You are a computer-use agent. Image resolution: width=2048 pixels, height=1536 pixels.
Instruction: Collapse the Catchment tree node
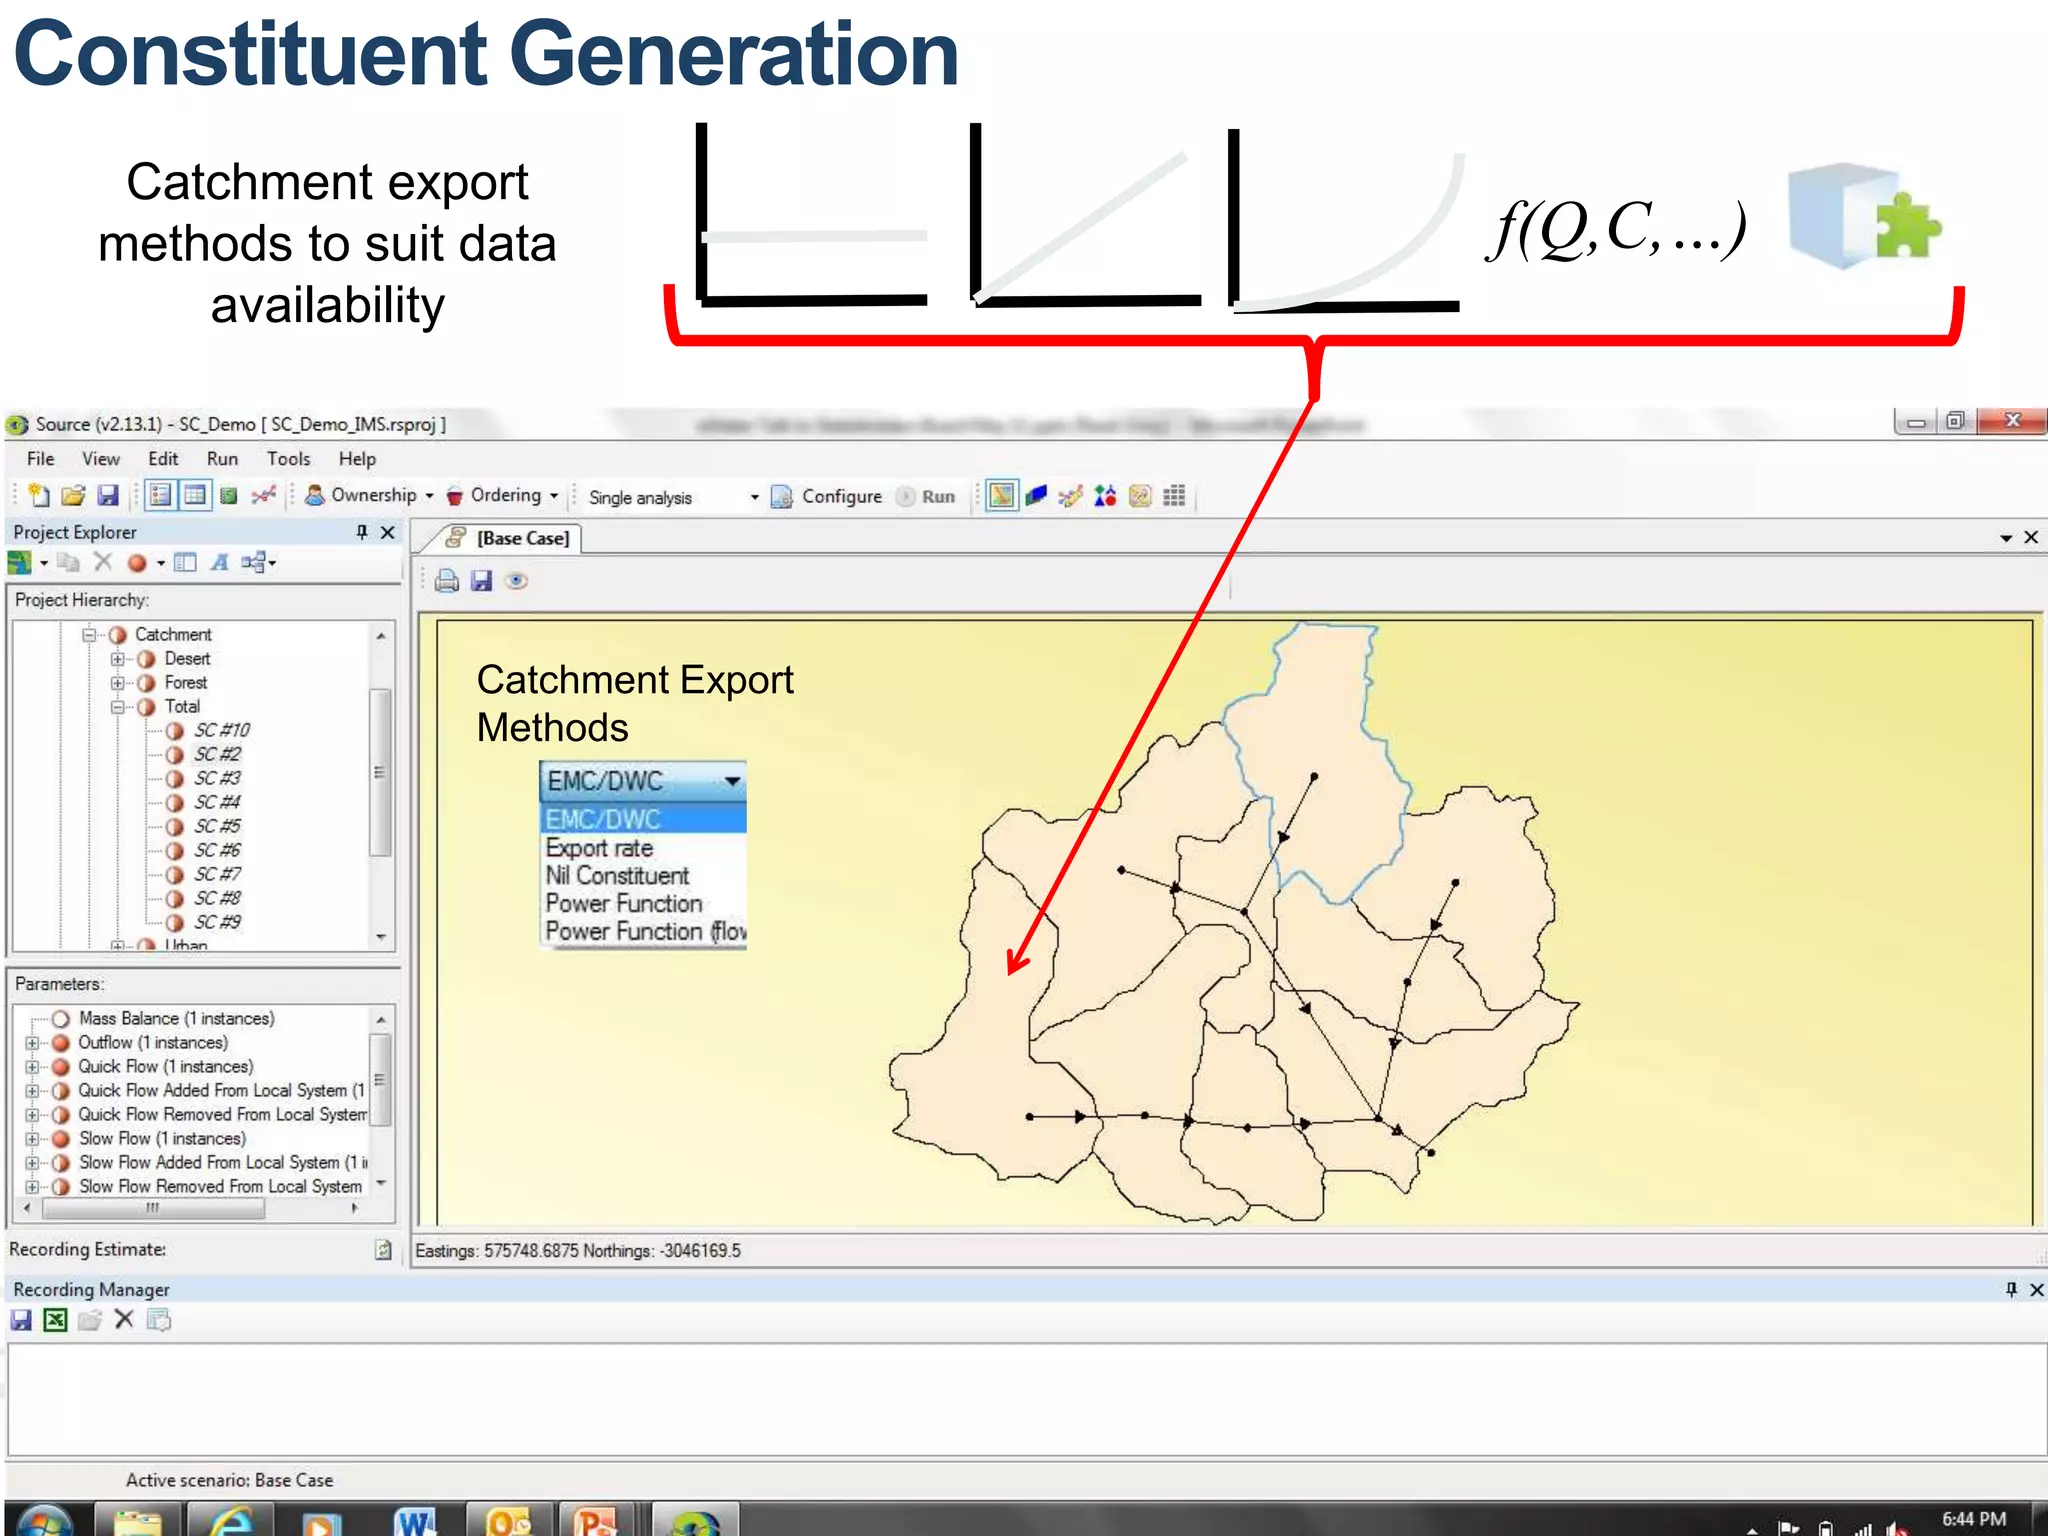click(x=89, y=635)
